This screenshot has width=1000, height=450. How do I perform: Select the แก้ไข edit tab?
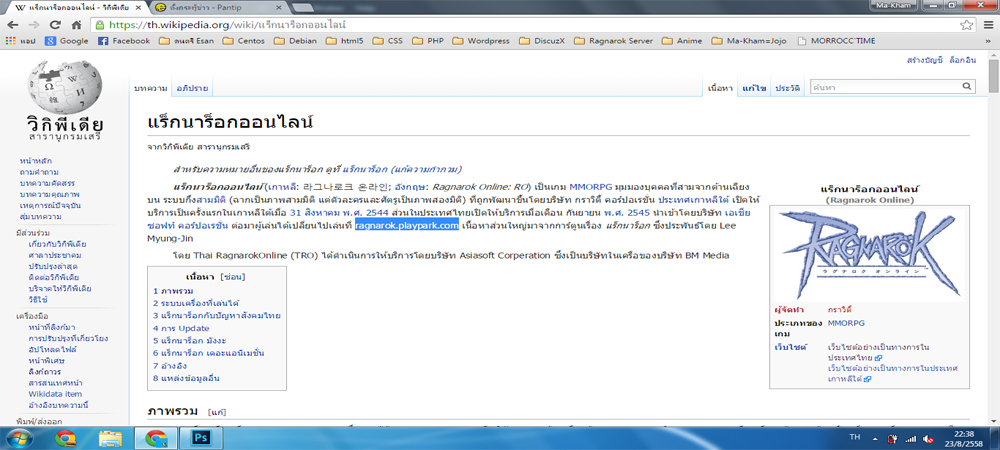click(x=753, y=88)
